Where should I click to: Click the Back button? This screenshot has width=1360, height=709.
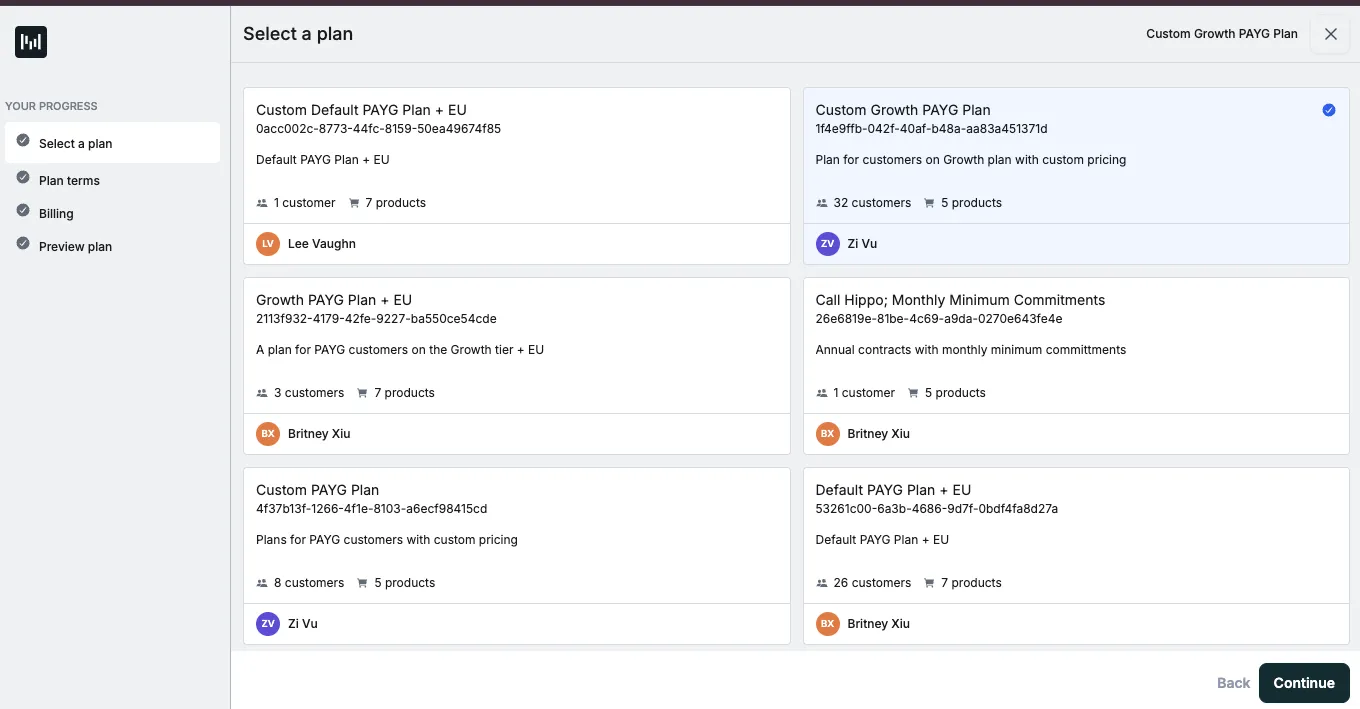coord(1233,683)
